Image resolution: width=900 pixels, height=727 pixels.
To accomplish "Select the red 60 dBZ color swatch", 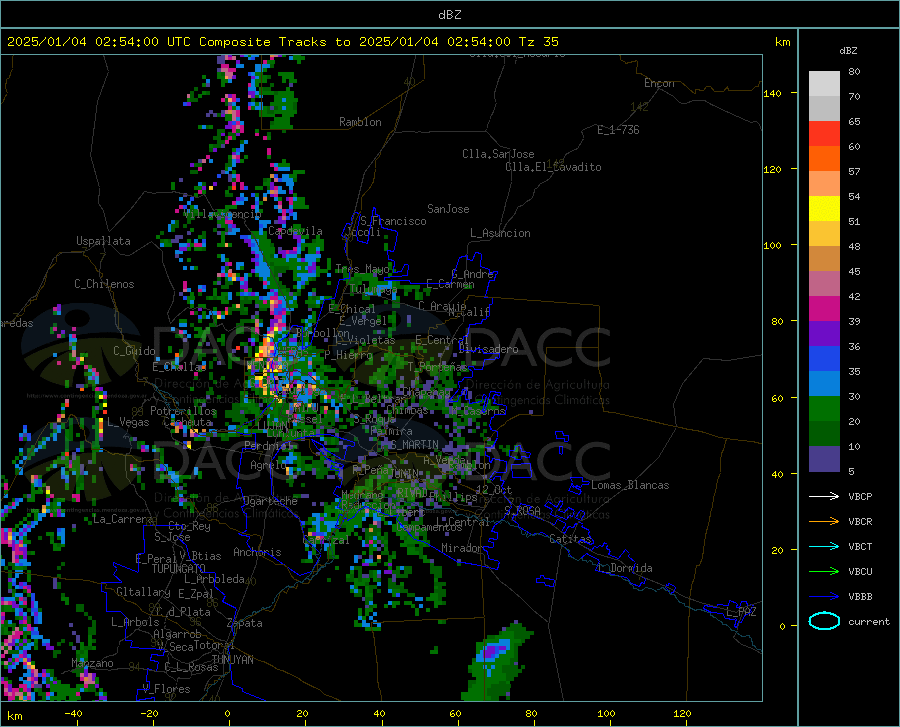I will [824, 134].
